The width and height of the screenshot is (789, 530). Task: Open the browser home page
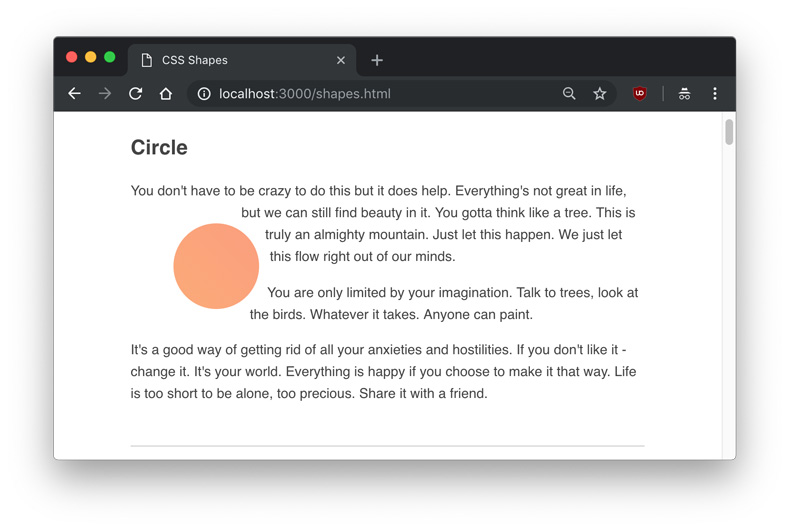click(x=166, y=94)
